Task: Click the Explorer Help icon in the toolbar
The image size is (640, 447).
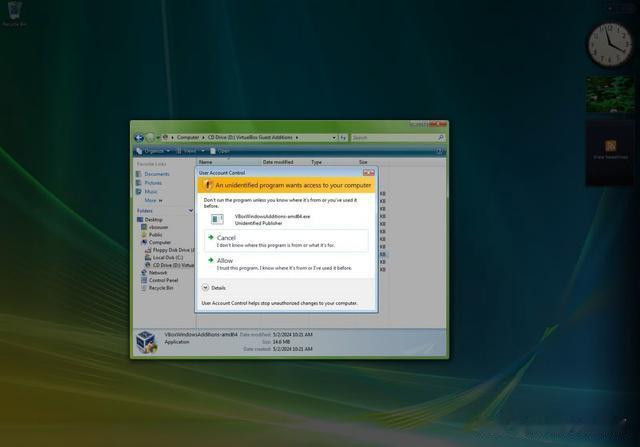Action: tap(439, 151)
